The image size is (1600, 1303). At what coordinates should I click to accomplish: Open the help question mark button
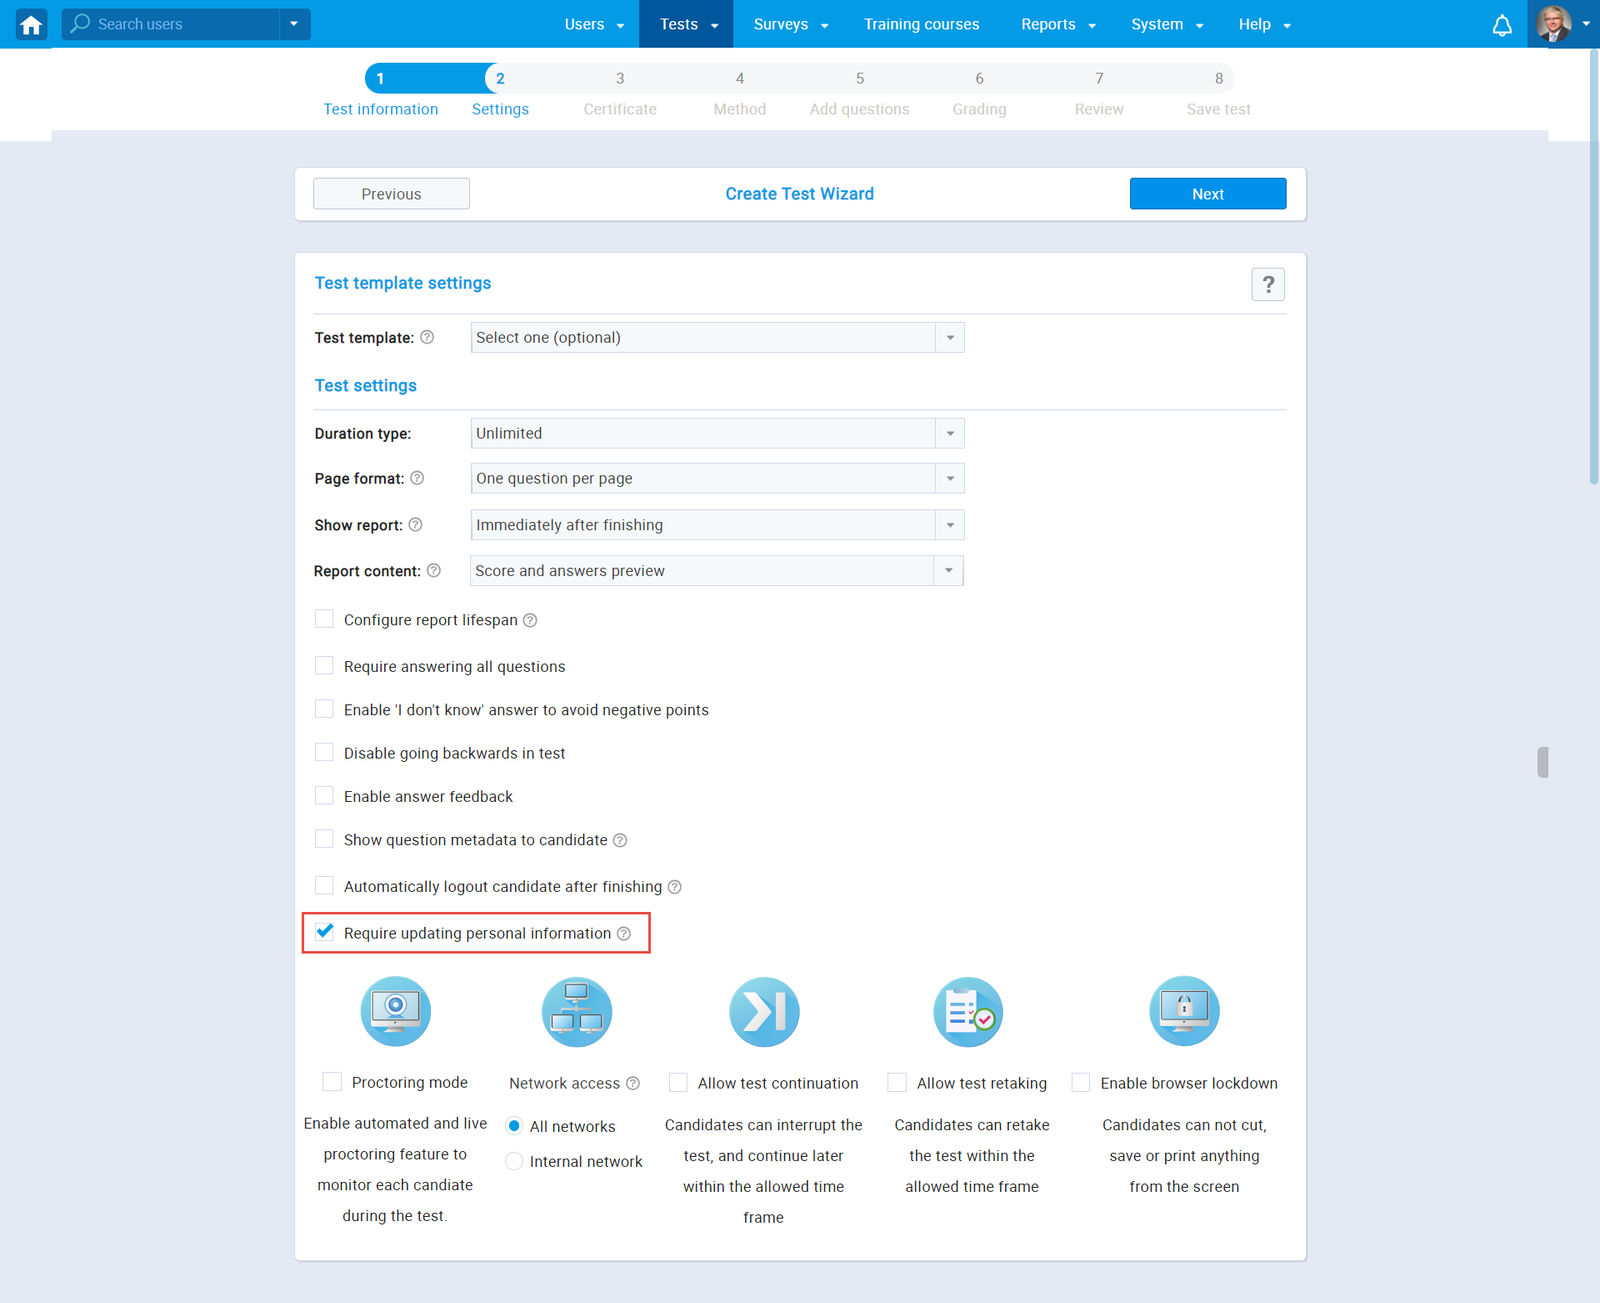(x=1268, y=285)
